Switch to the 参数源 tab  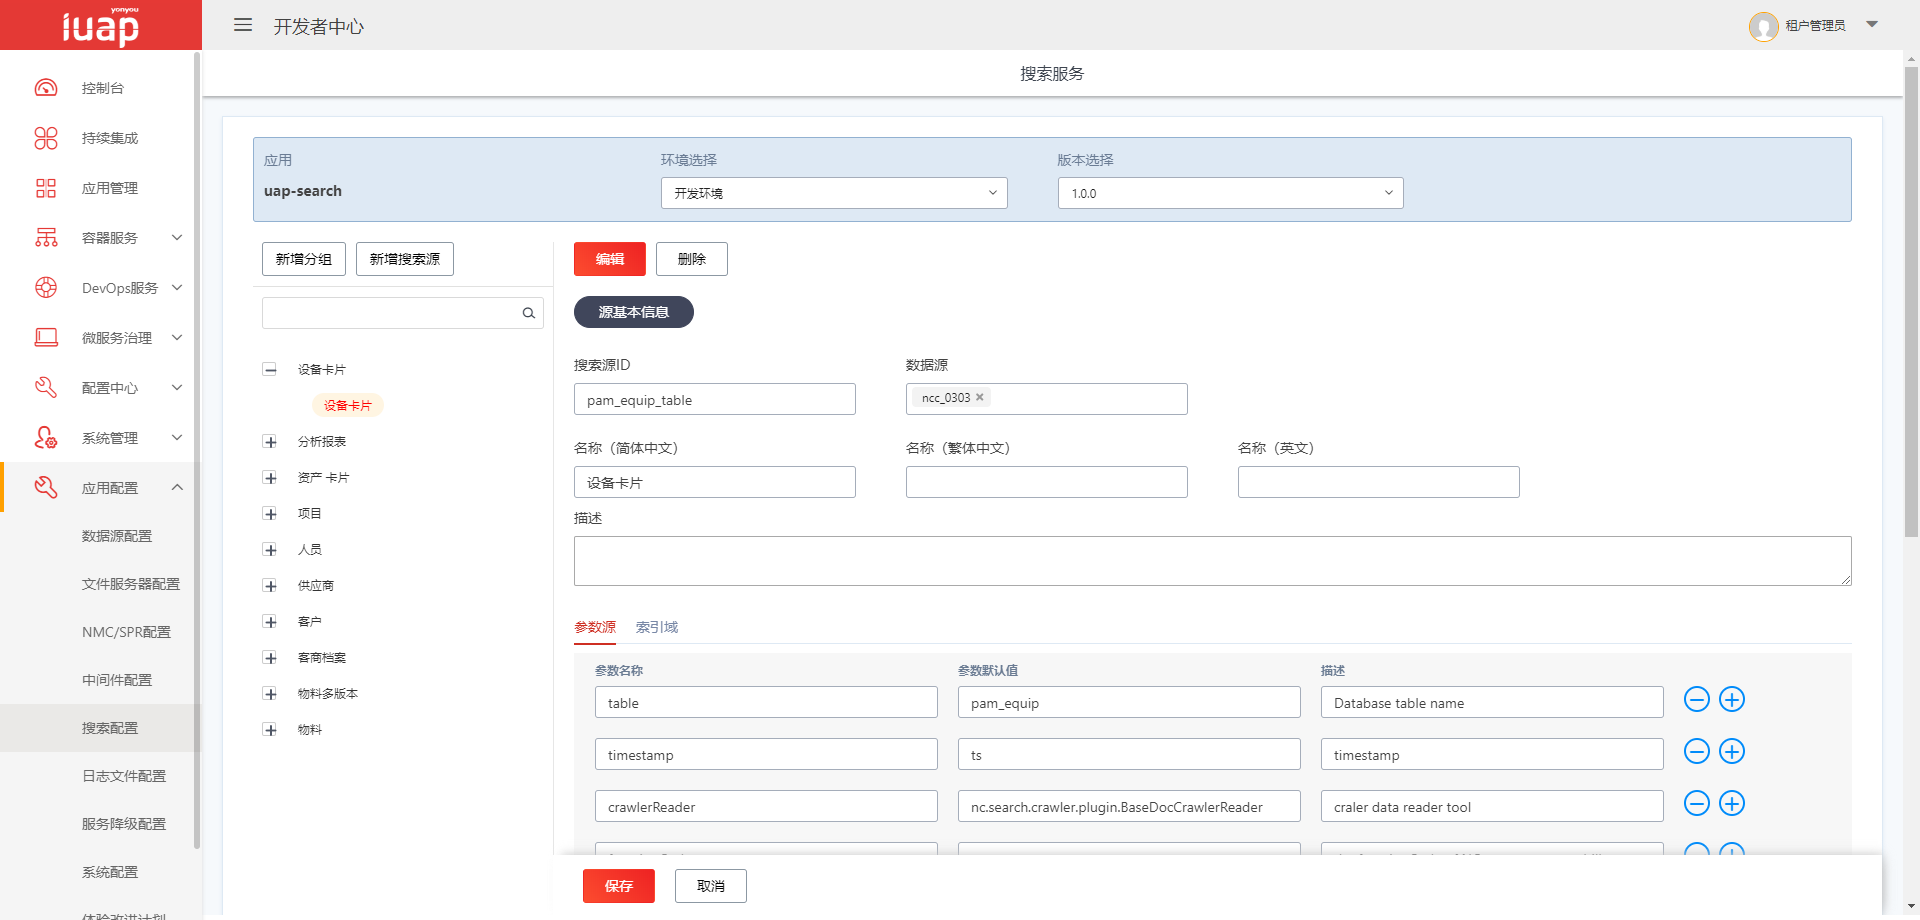coord(595,627)
